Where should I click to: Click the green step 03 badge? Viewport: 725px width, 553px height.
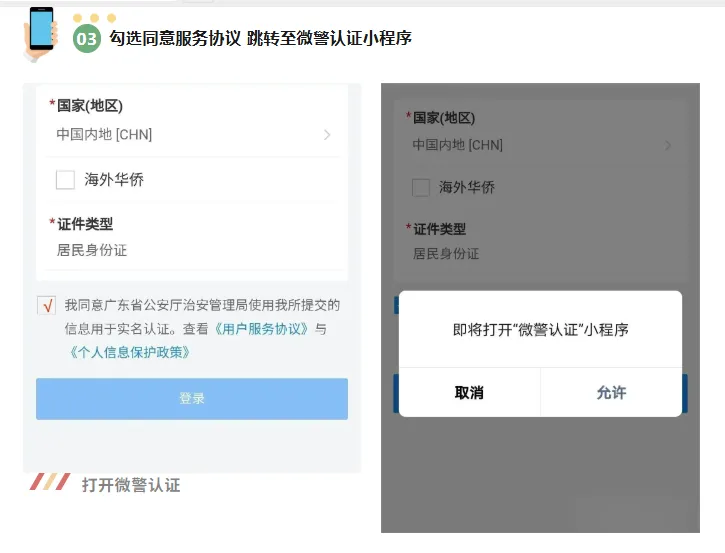[x=87, y=38]
